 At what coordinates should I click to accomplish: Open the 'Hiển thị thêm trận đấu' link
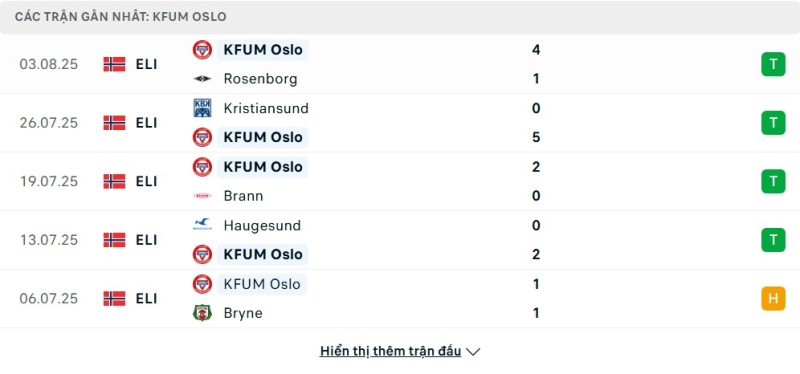coord(390,352)
